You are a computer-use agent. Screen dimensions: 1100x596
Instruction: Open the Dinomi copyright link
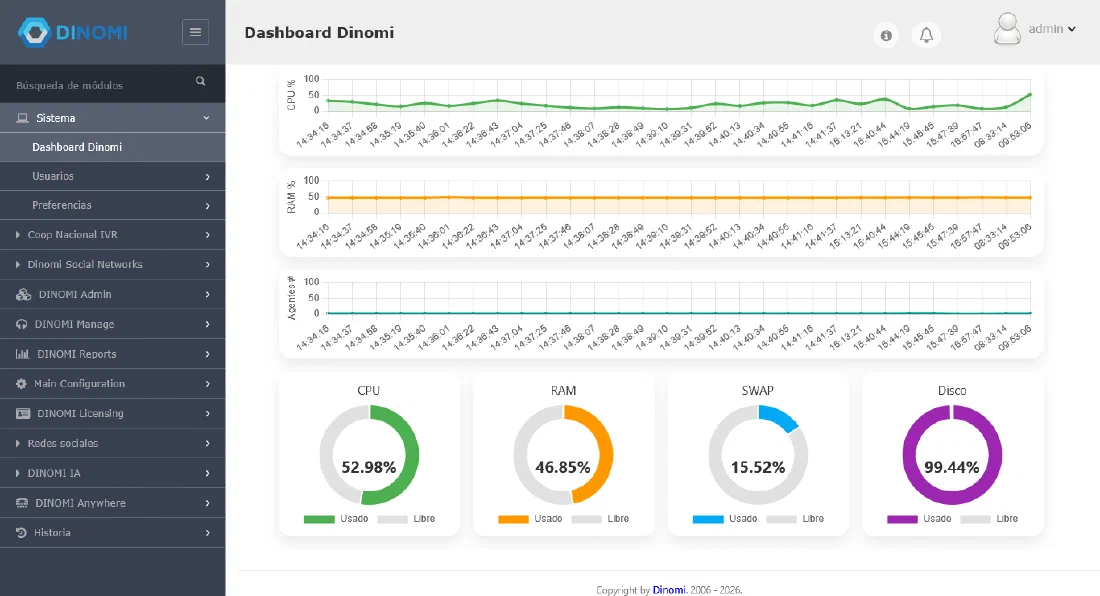669,590
